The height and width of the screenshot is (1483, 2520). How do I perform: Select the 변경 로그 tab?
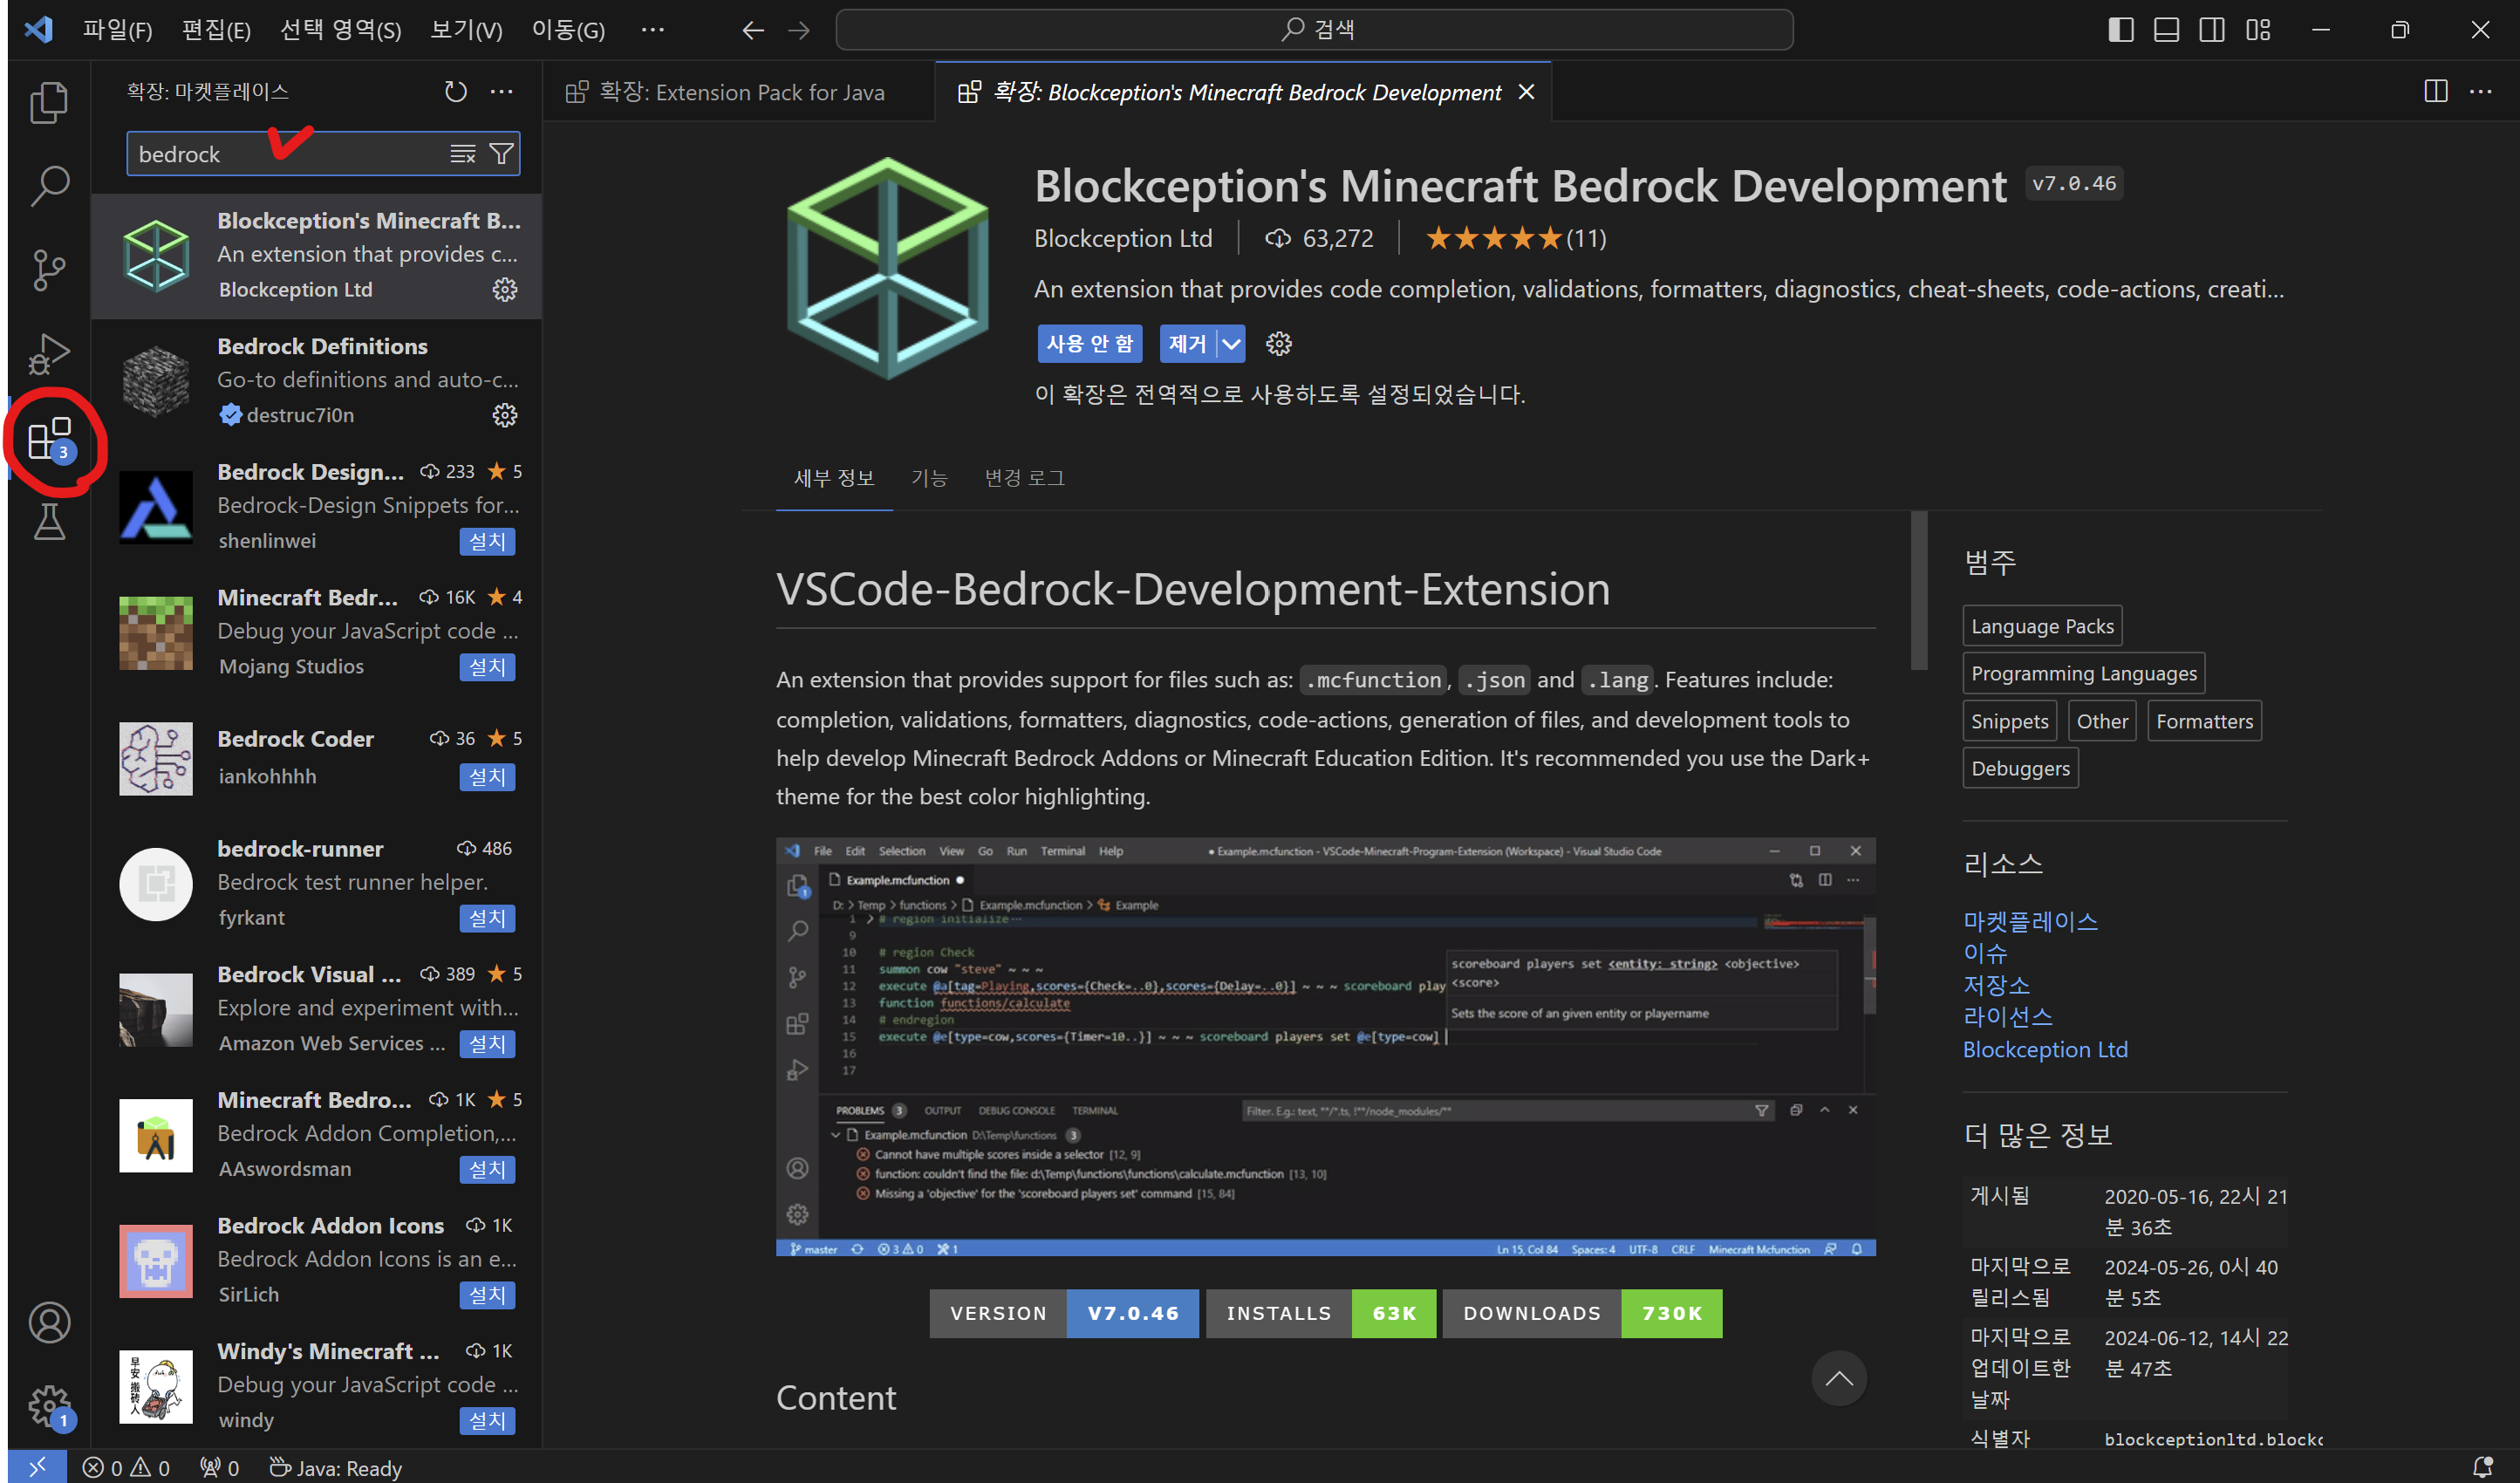tap(1024, 478)
